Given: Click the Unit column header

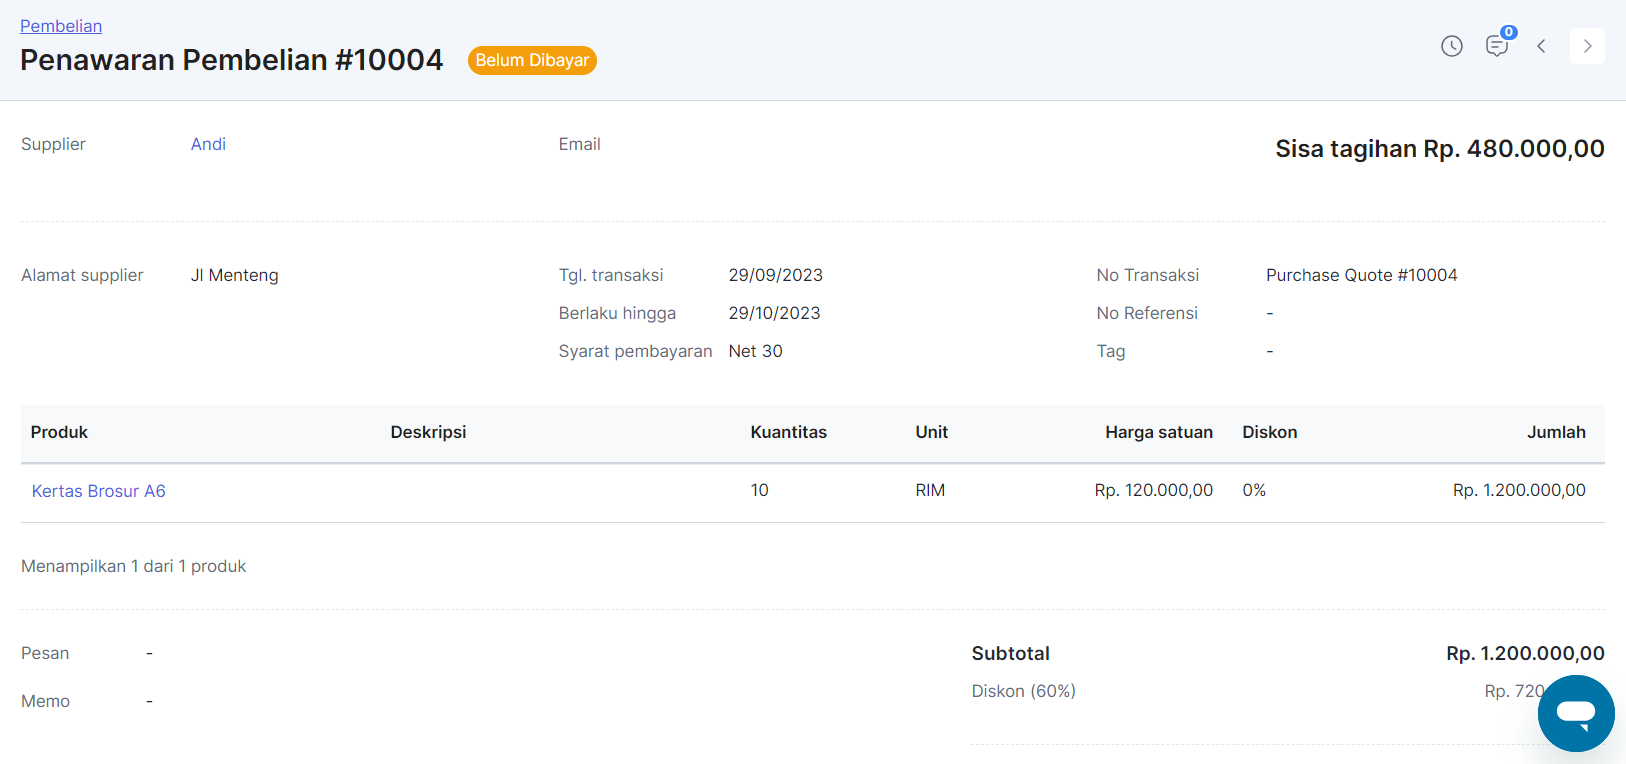Looking at the screenshot, I should (931, 432).
